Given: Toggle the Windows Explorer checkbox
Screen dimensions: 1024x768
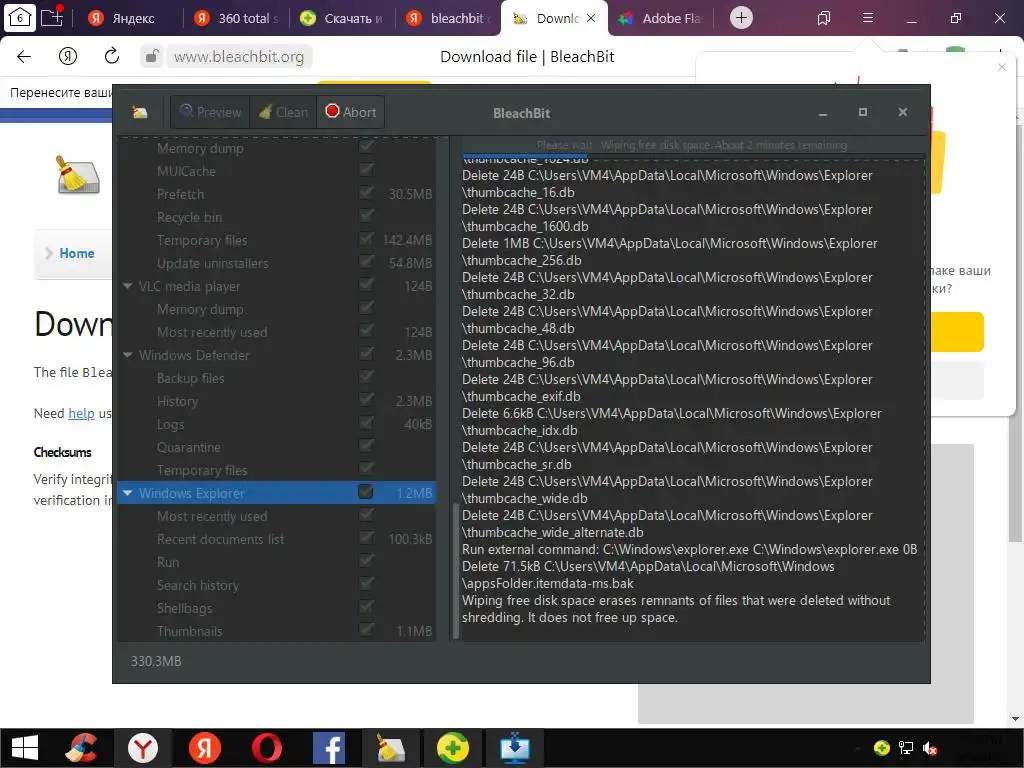Looking at the screenshot, I should click(366, 492).
